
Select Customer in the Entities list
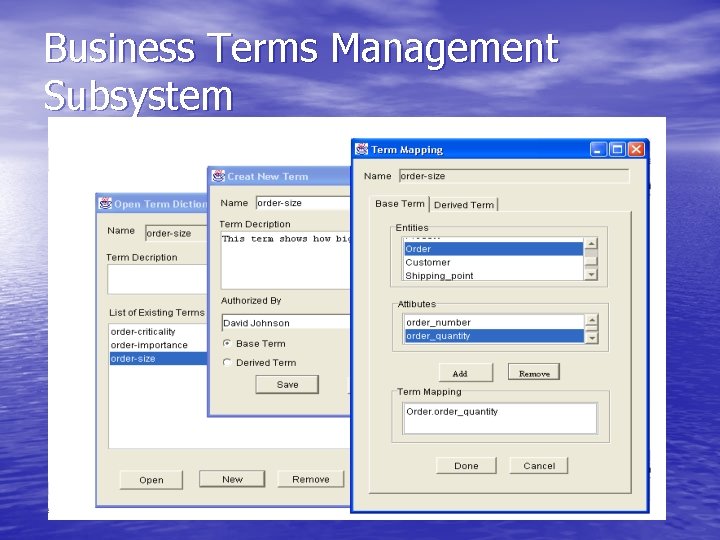(494, 262)
